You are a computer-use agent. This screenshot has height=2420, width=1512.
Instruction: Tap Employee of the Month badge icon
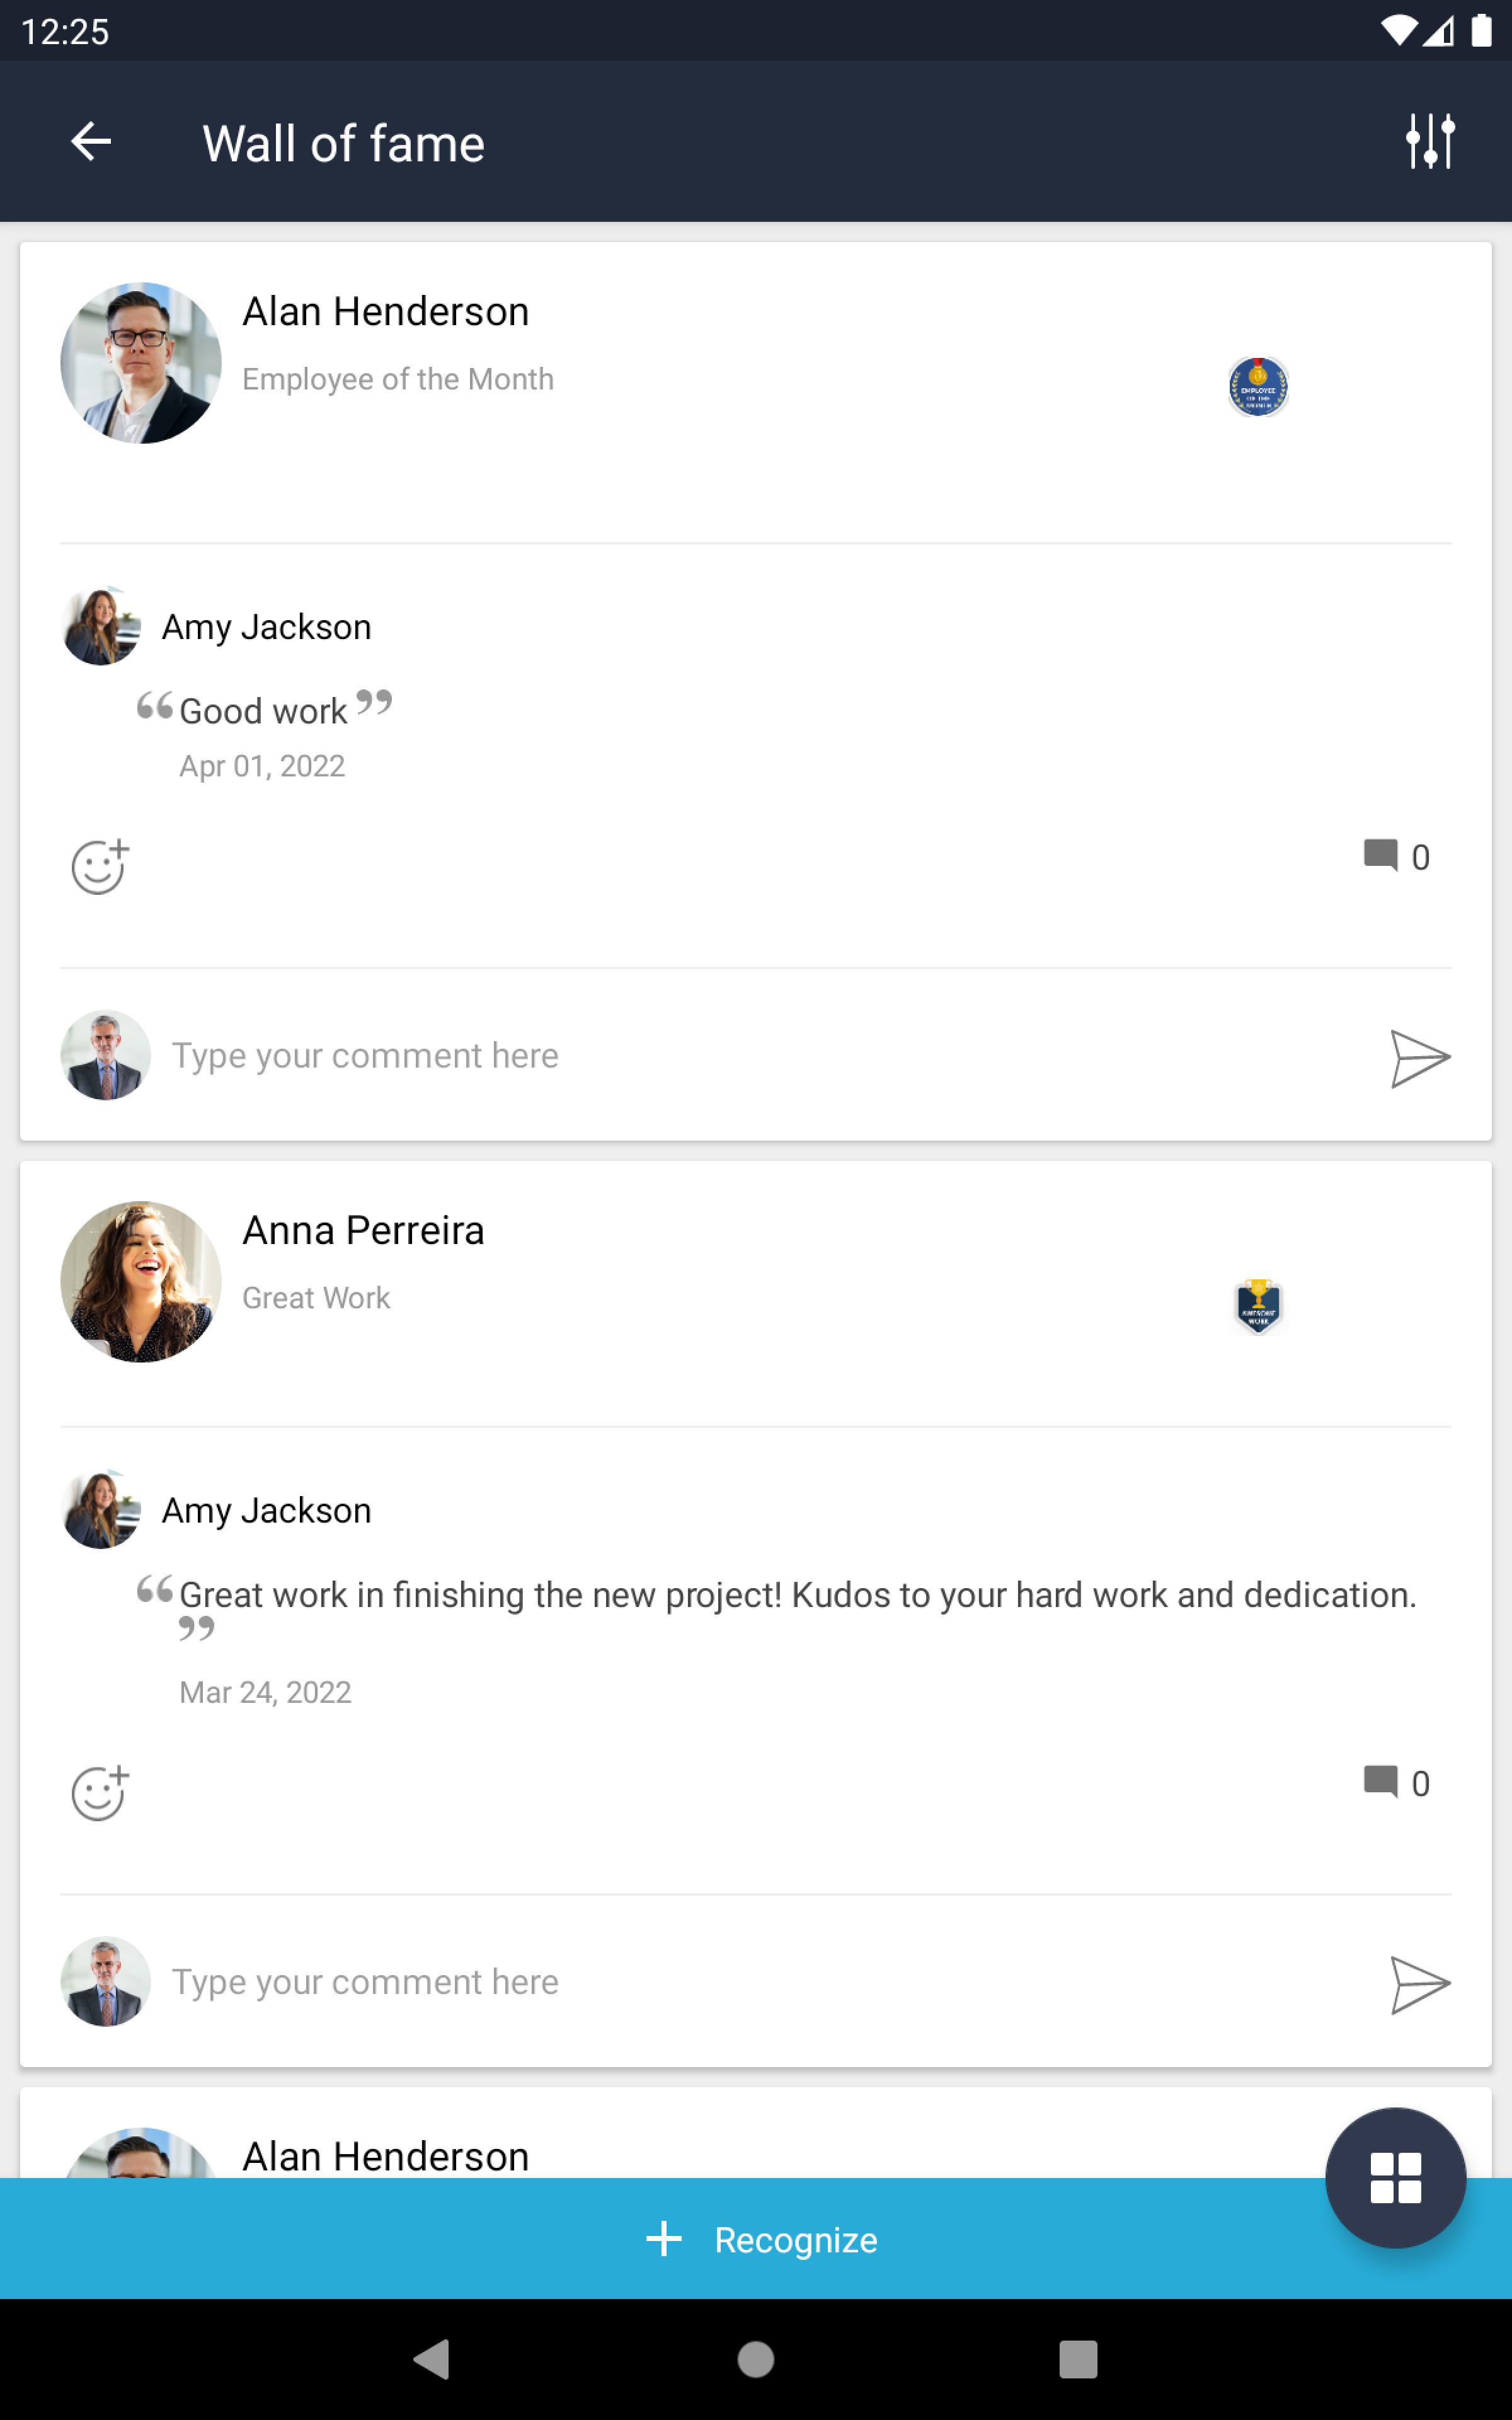[1257, 387]
